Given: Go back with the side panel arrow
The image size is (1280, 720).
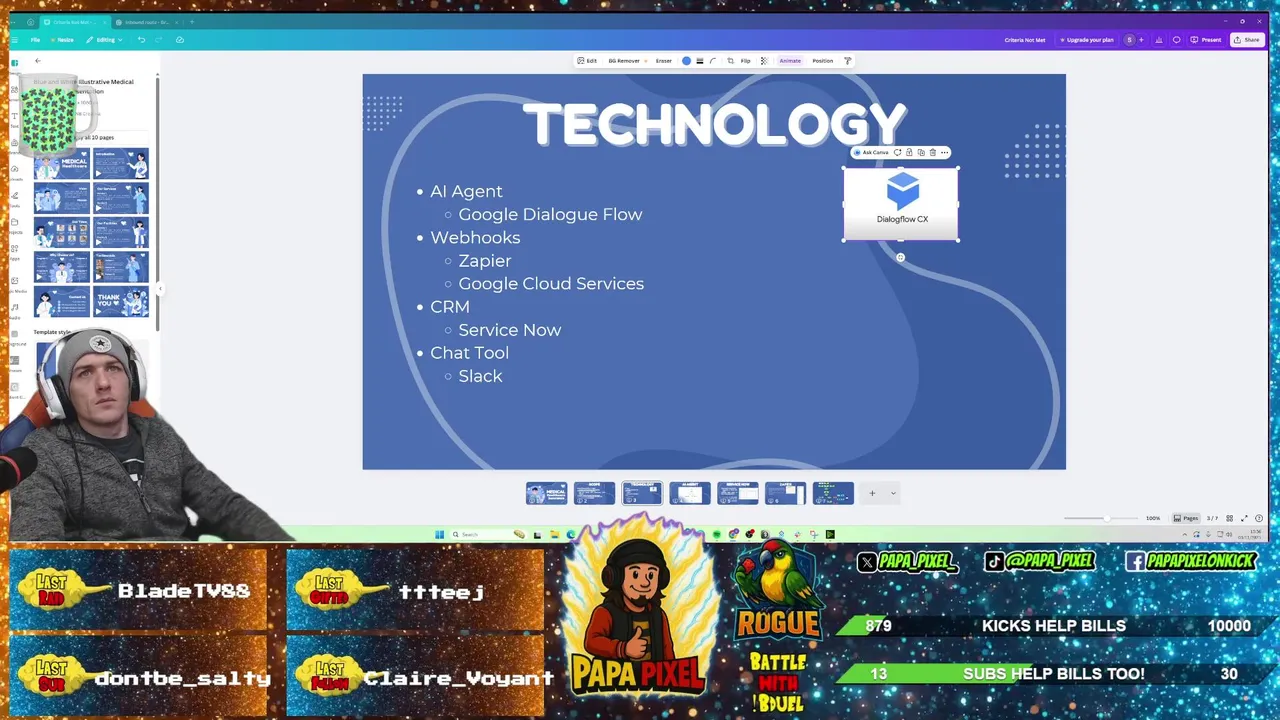Looking at the screenshot, I should [x=38, y=61].
